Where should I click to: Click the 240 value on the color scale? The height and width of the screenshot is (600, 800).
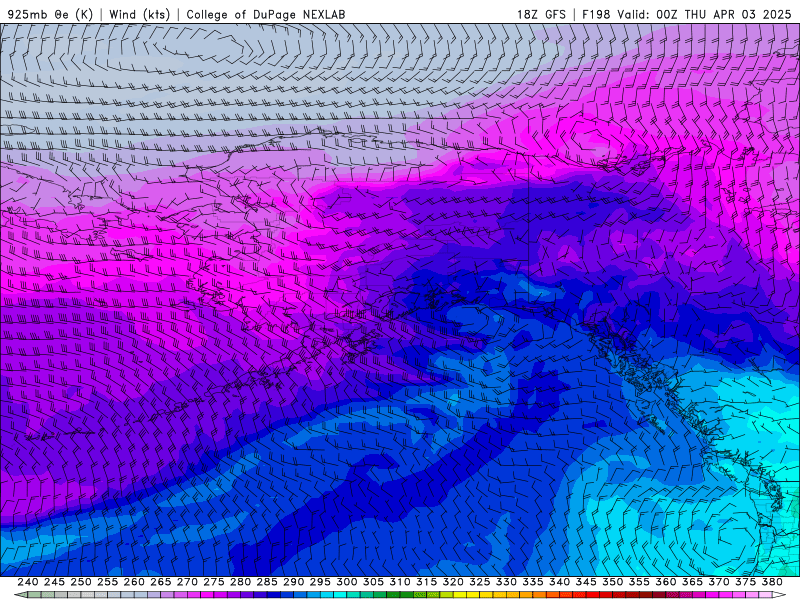coord(28,582)
